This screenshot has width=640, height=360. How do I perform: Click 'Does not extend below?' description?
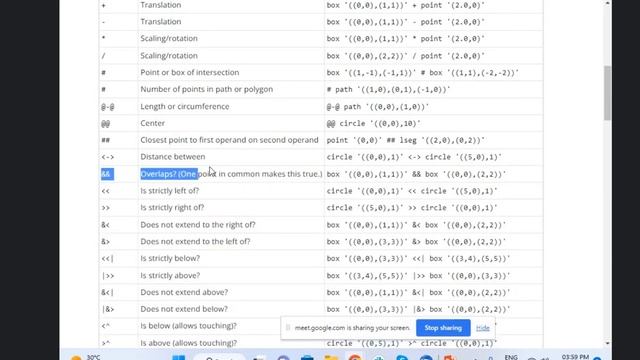[x=184, y=309]
